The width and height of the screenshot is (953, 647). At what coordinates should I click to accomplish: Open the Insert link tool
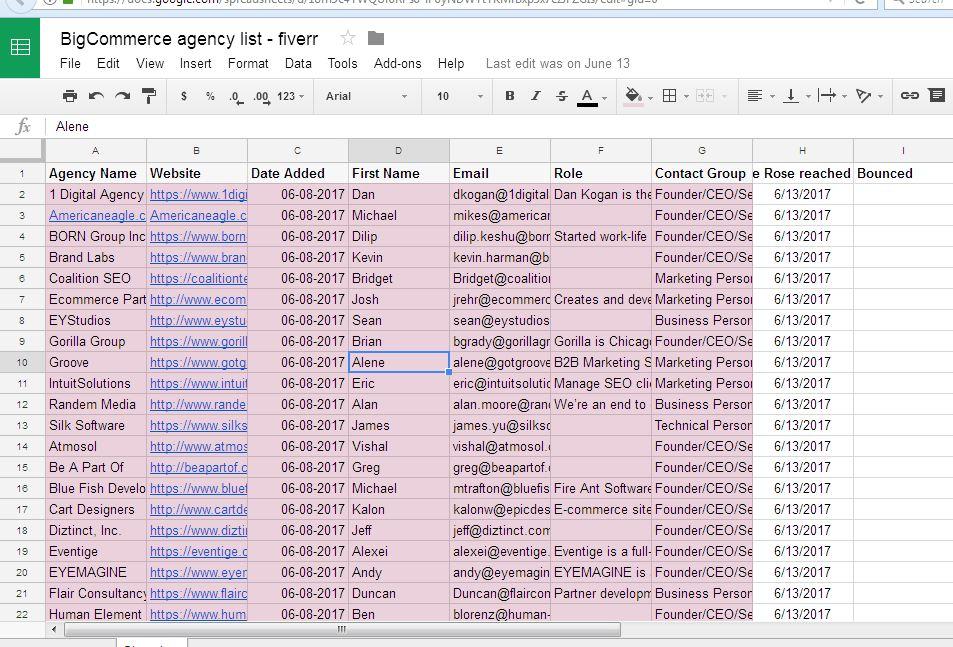908,95
